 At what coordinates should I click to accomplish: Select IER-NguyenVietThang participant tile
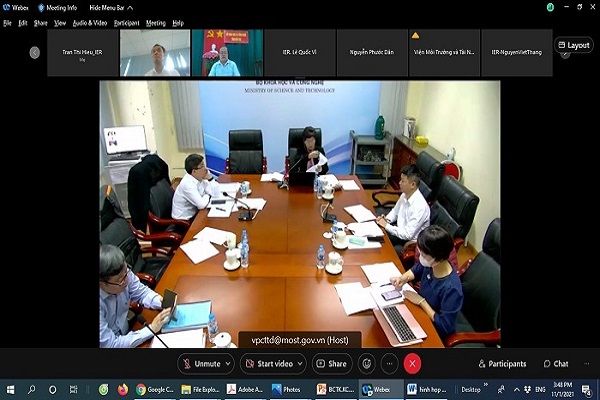tap(517, 52)
